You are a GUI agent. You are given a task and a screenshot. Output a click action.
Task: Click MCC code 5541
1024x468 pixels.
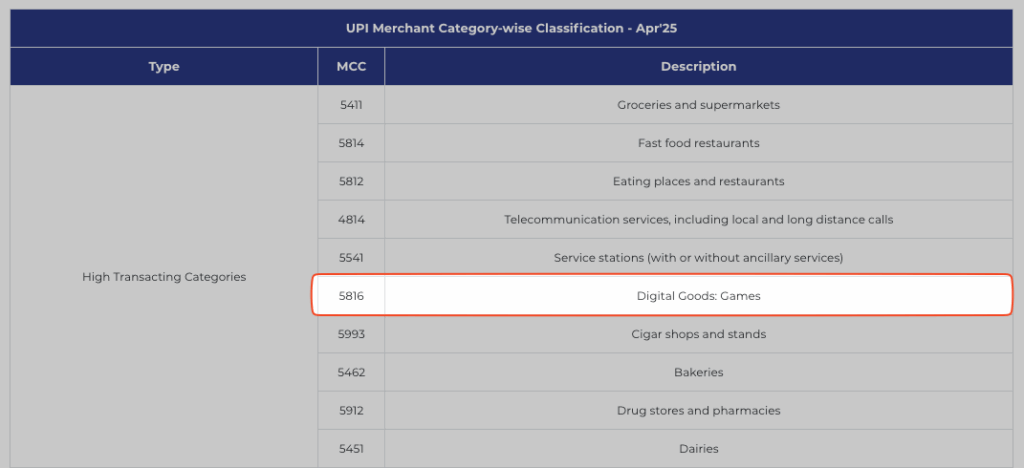coord(351,257)
